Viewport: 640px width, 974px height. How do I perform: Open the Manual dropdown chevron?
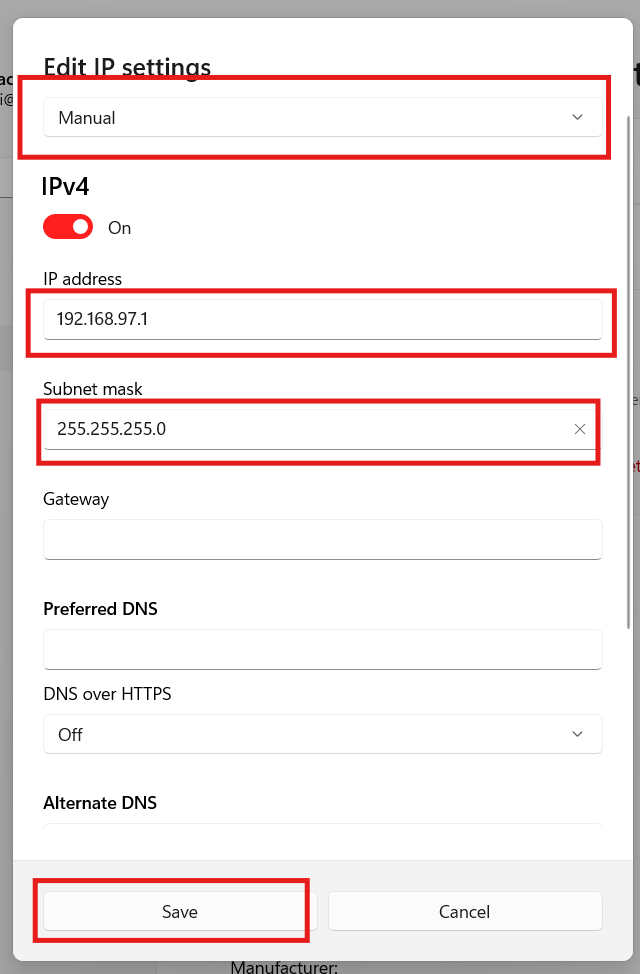pyautogui.click(x=577, y=116)
